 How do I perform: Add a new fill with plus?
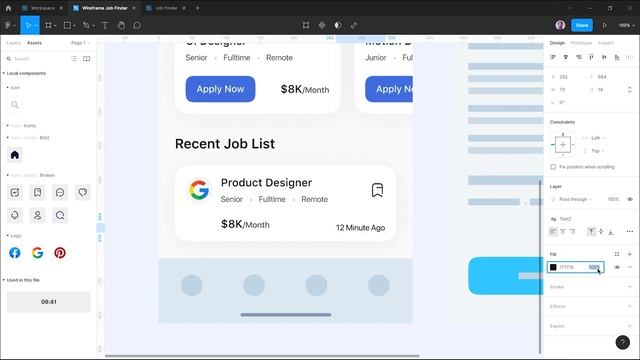pos(630,254)
